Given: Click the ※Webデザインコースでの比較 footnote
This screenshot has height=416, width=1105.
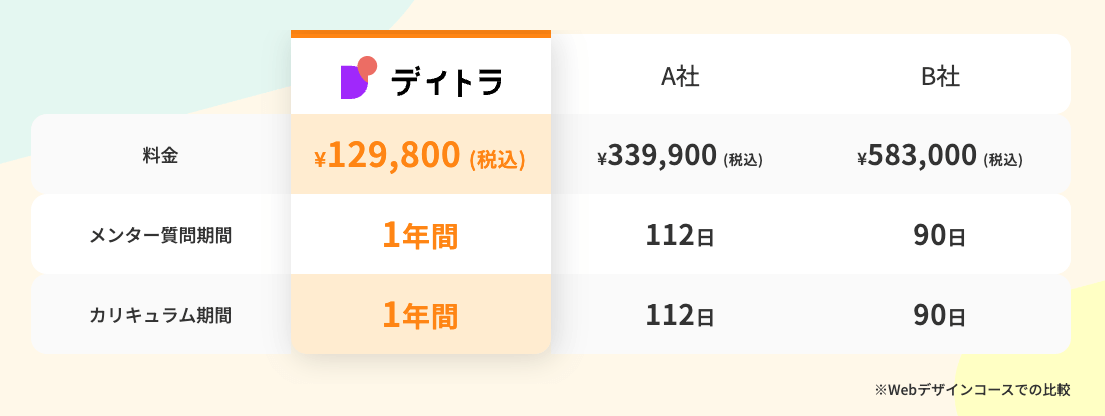Looking at the screenshot, I should (x=972, y=389).
